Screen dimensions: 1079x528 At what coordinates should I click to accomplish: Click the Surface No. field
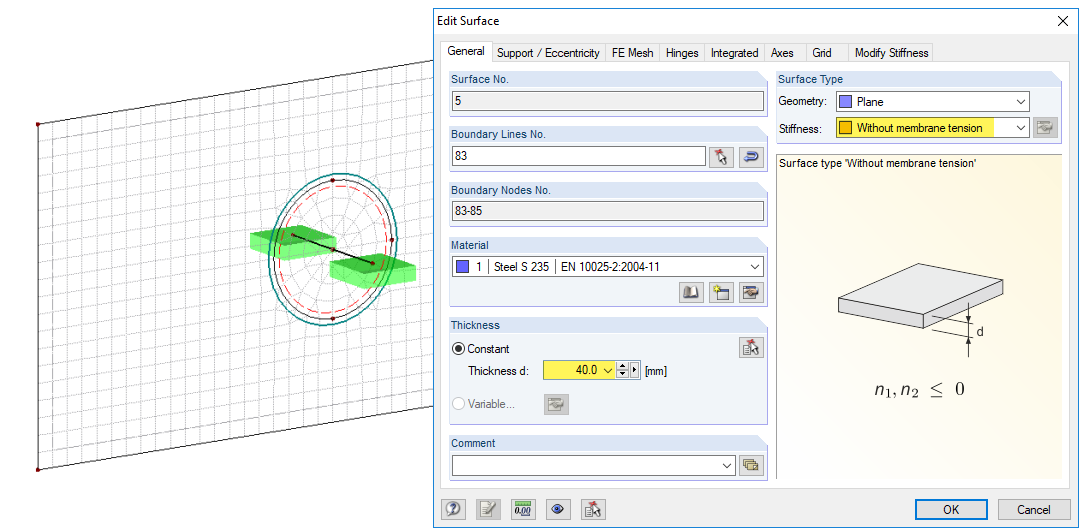pyautogui.click(x=608, y=101)
